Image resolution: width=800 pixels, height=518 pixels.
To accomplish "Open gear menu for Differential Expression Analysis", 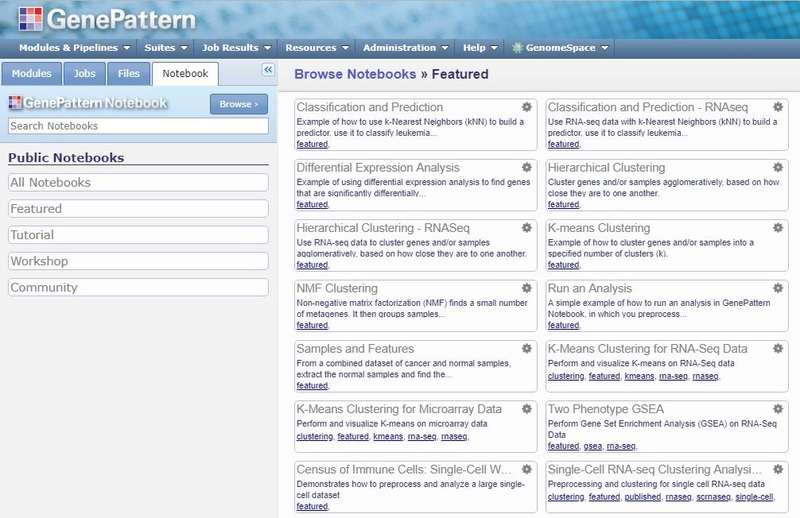I will pos(527,167).
